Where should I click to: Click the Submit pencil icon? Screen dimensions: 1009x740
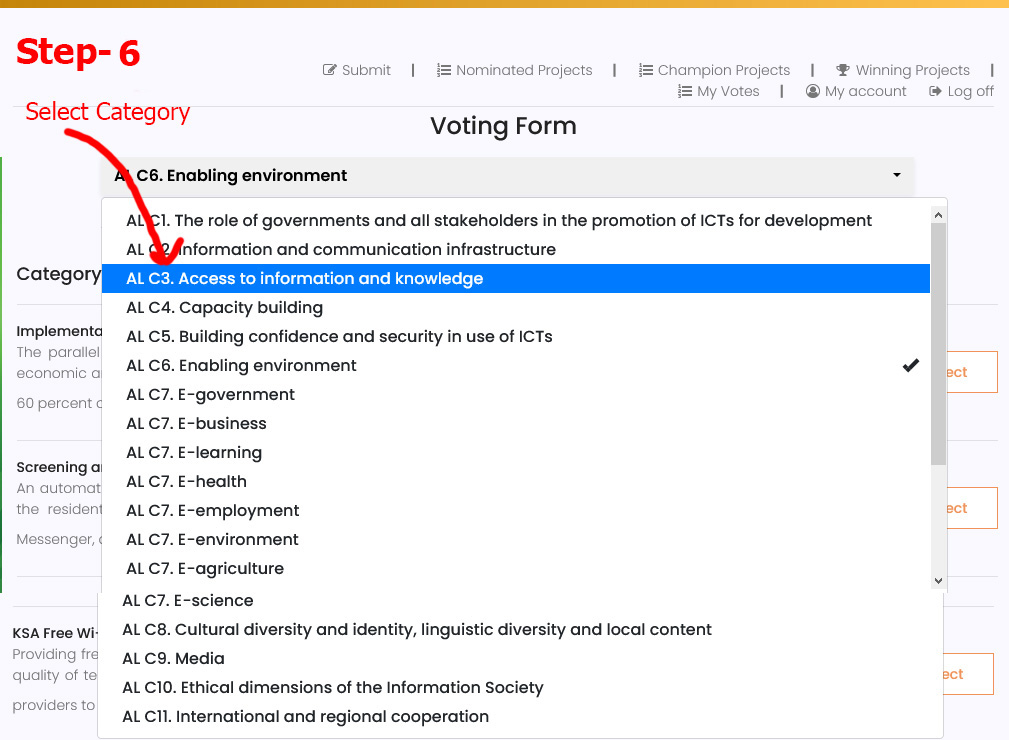coord(329,69)
